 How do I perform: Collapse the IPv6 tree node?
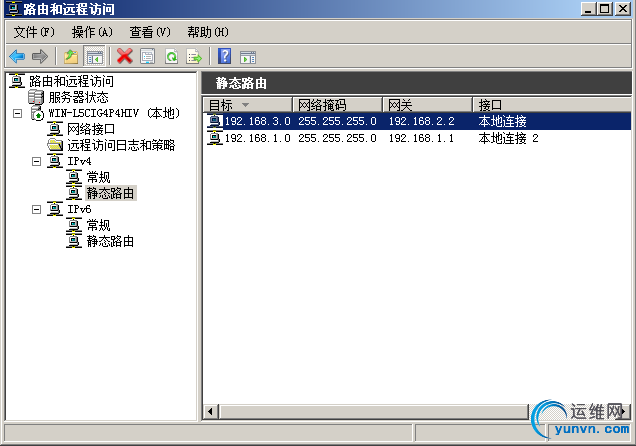point(37,209)
